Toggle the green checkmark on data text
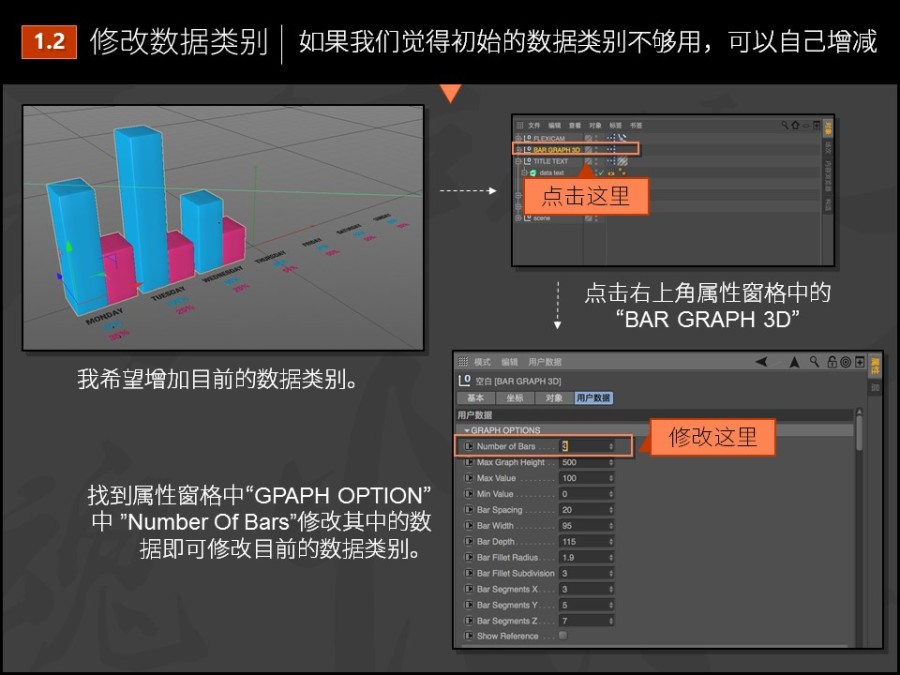The image size is (900, 675). pyautogui.click(x=600, y=173)
